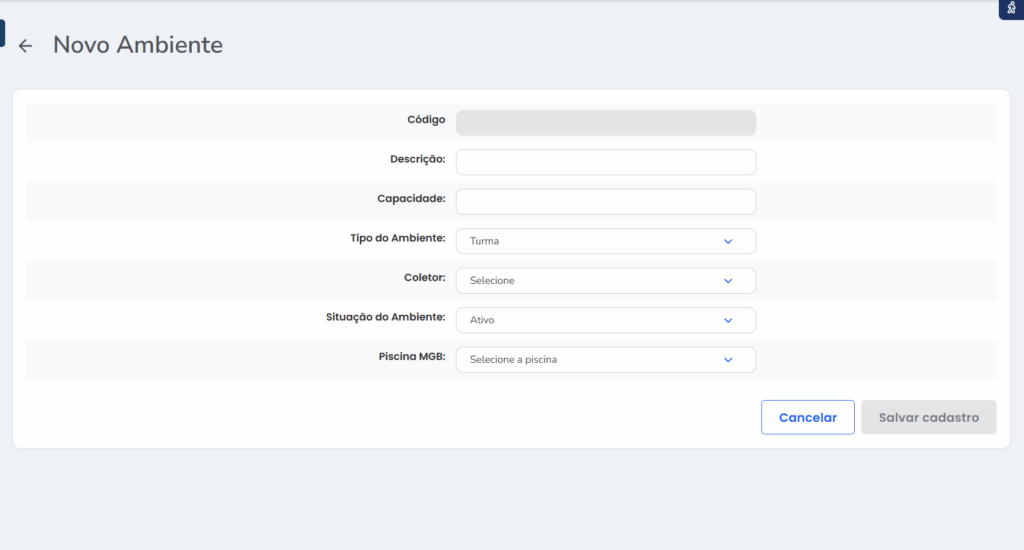Viewport: 1024px width, 550px height.
Task: Click the chevron arrow in Piscina MGB field
Action: pos(728,359)
